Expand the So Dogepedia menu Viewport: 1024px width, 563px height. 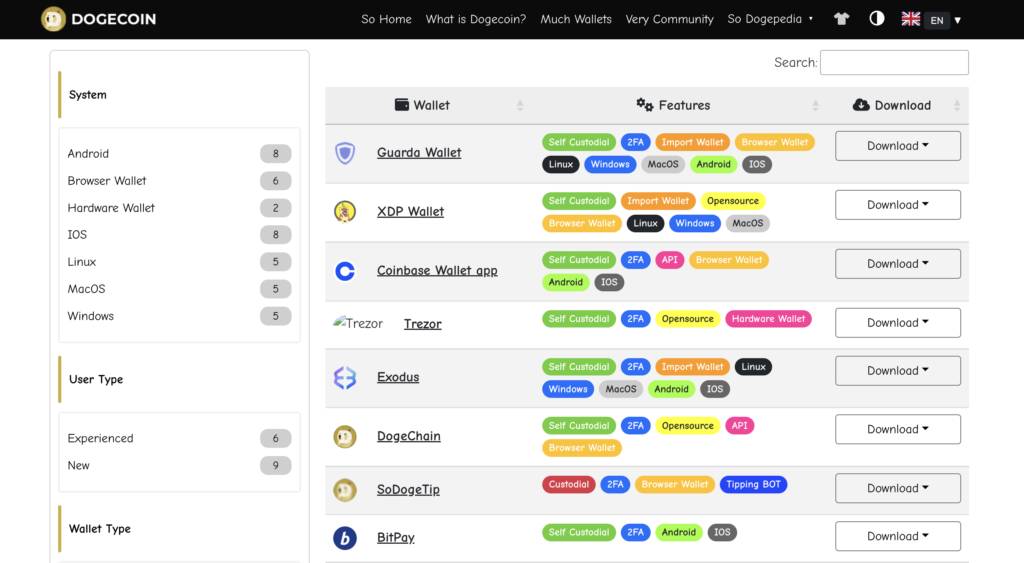(770, 19)
